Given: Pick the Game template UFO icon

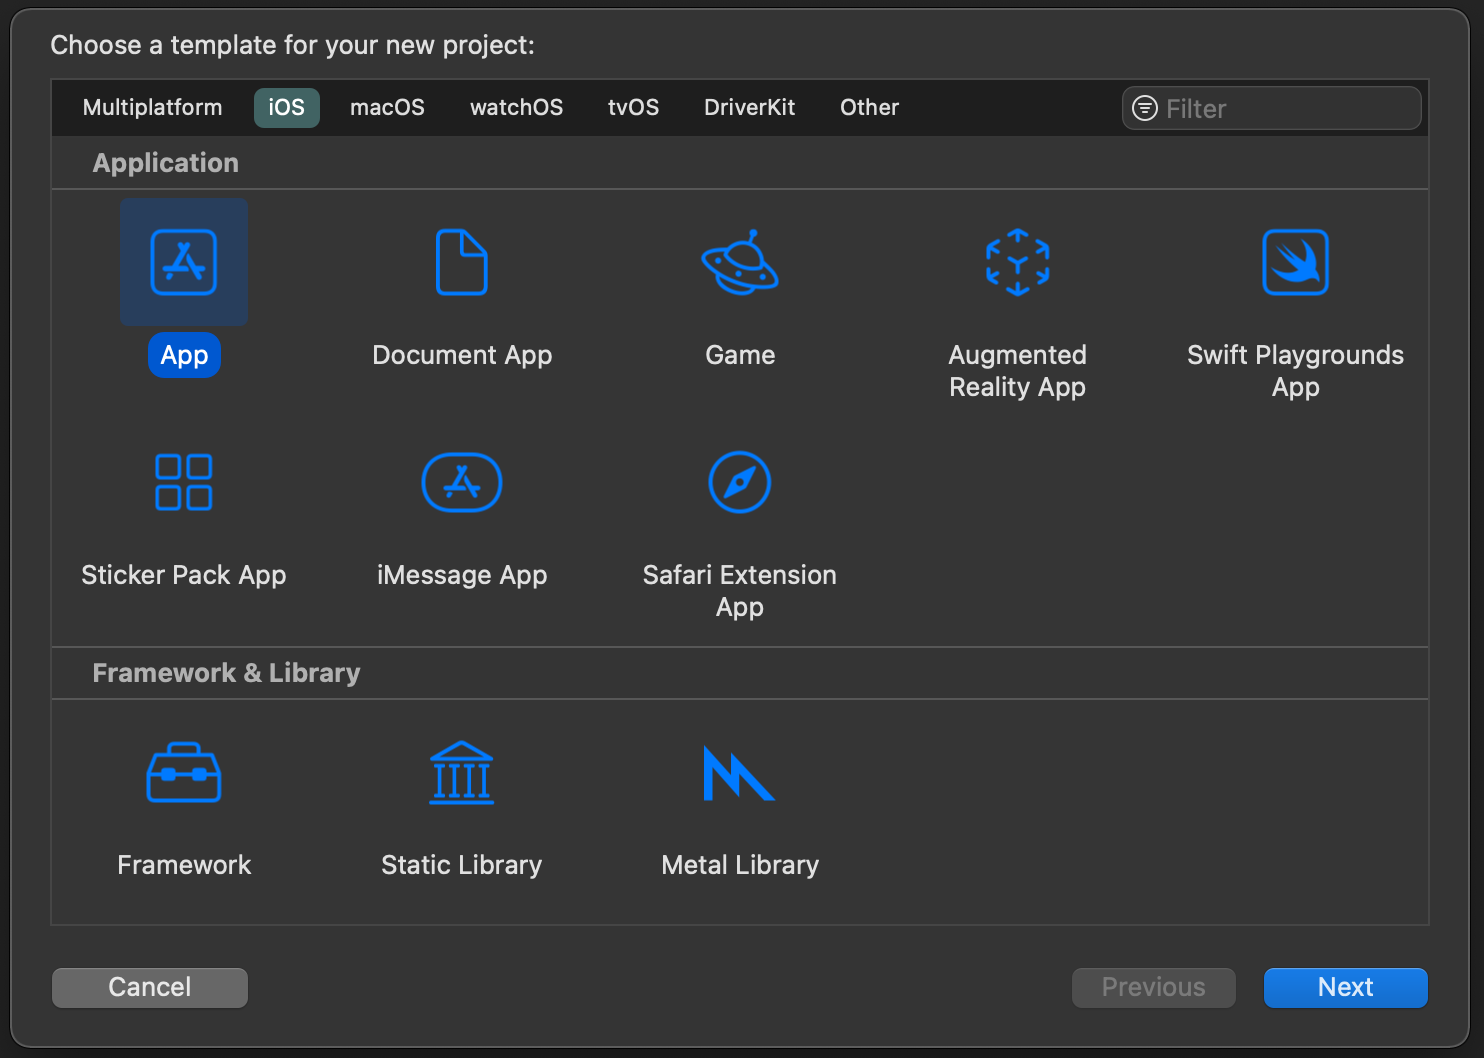Looking at the screenshot, I should (740, 262).
